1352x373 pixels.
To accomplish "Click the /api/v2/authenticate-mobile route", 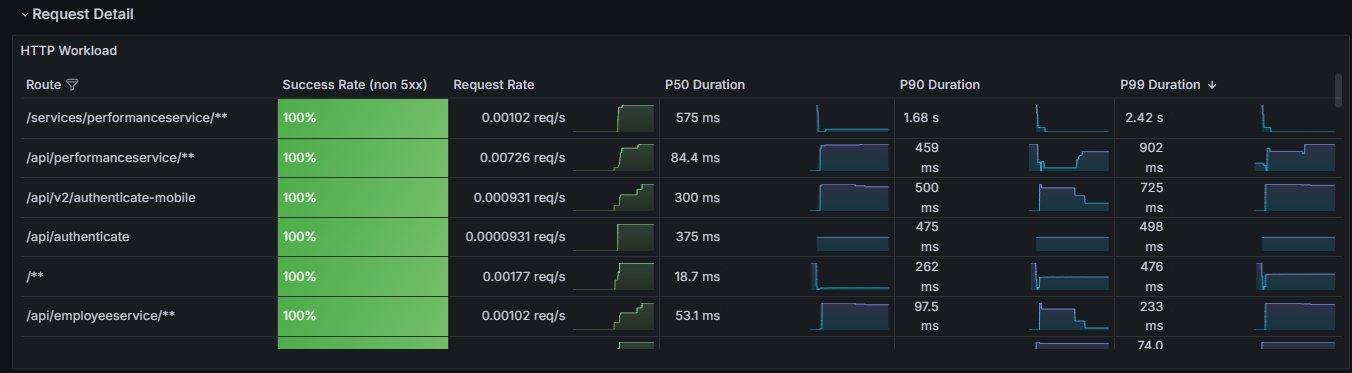I will tap(111, 198).
